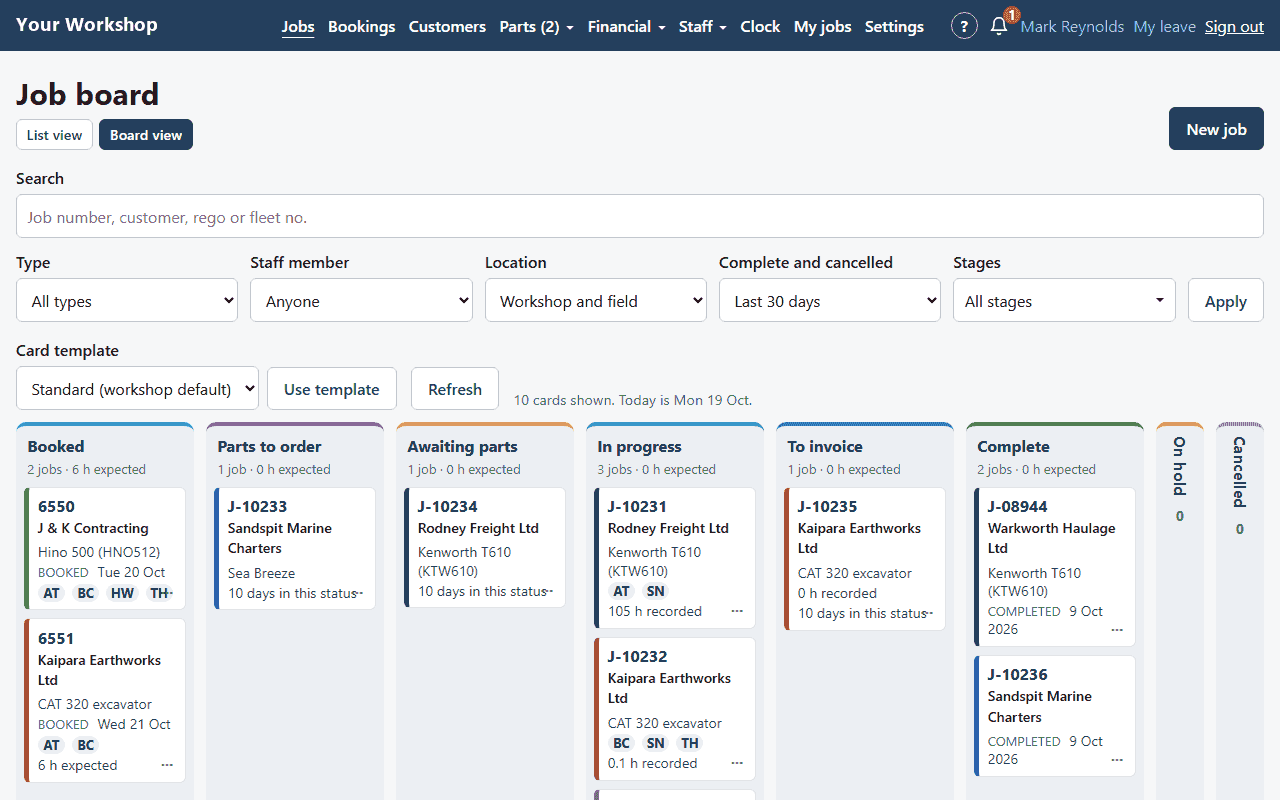Open the Type filter dropdown

point(127,300)
